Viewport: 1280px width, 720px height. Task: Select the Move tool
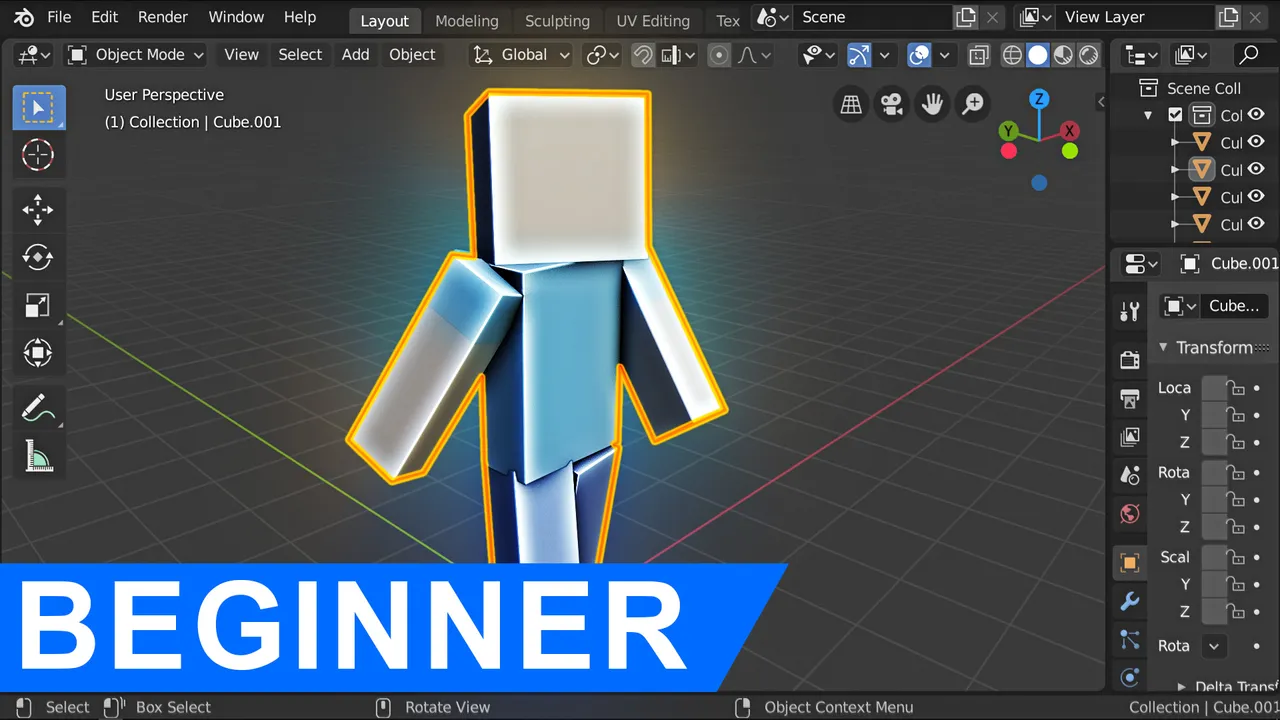[38, 210]
